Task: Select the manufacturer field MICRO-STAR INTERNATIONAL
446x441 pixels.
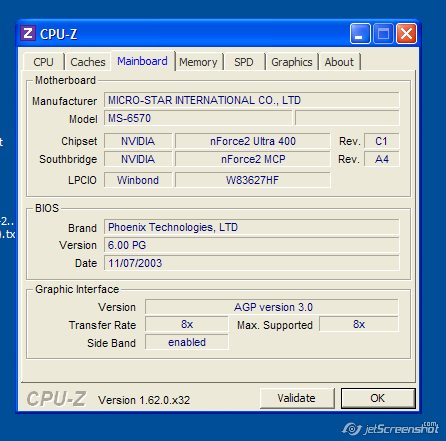Action: point(251,100)
